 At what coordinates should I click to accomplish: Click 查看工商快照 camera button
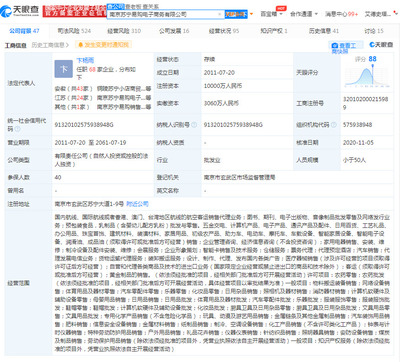[345, 48]
